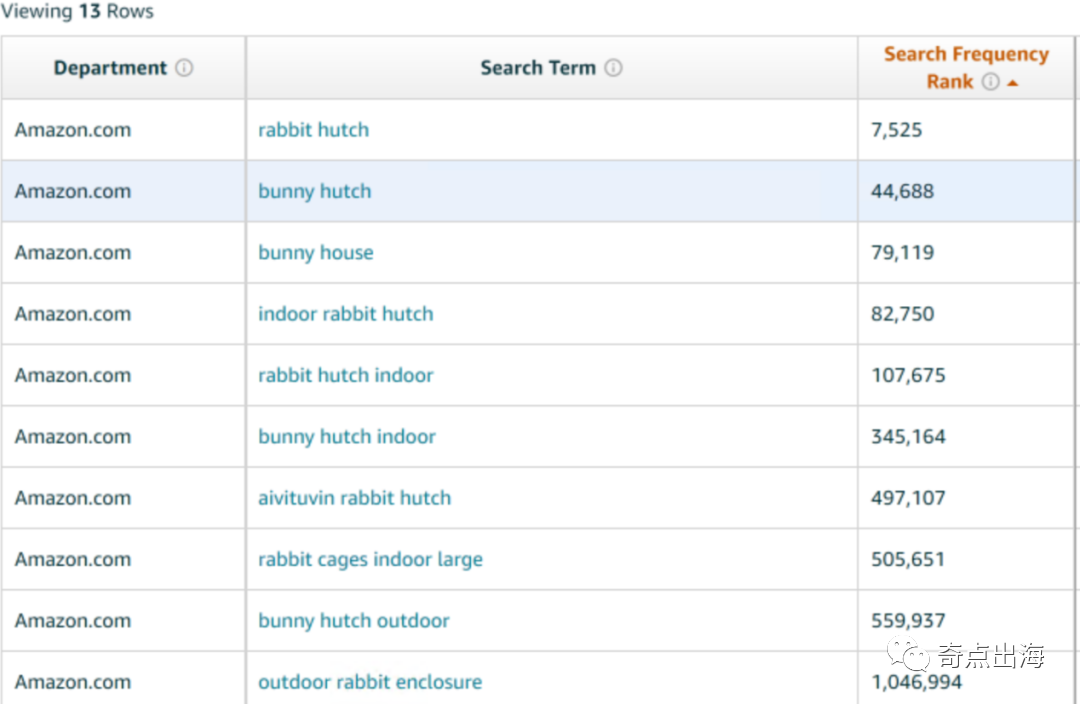Select the rank cell showing 44,688
This screenshot has width=1080, height=704.
(902, 191)
